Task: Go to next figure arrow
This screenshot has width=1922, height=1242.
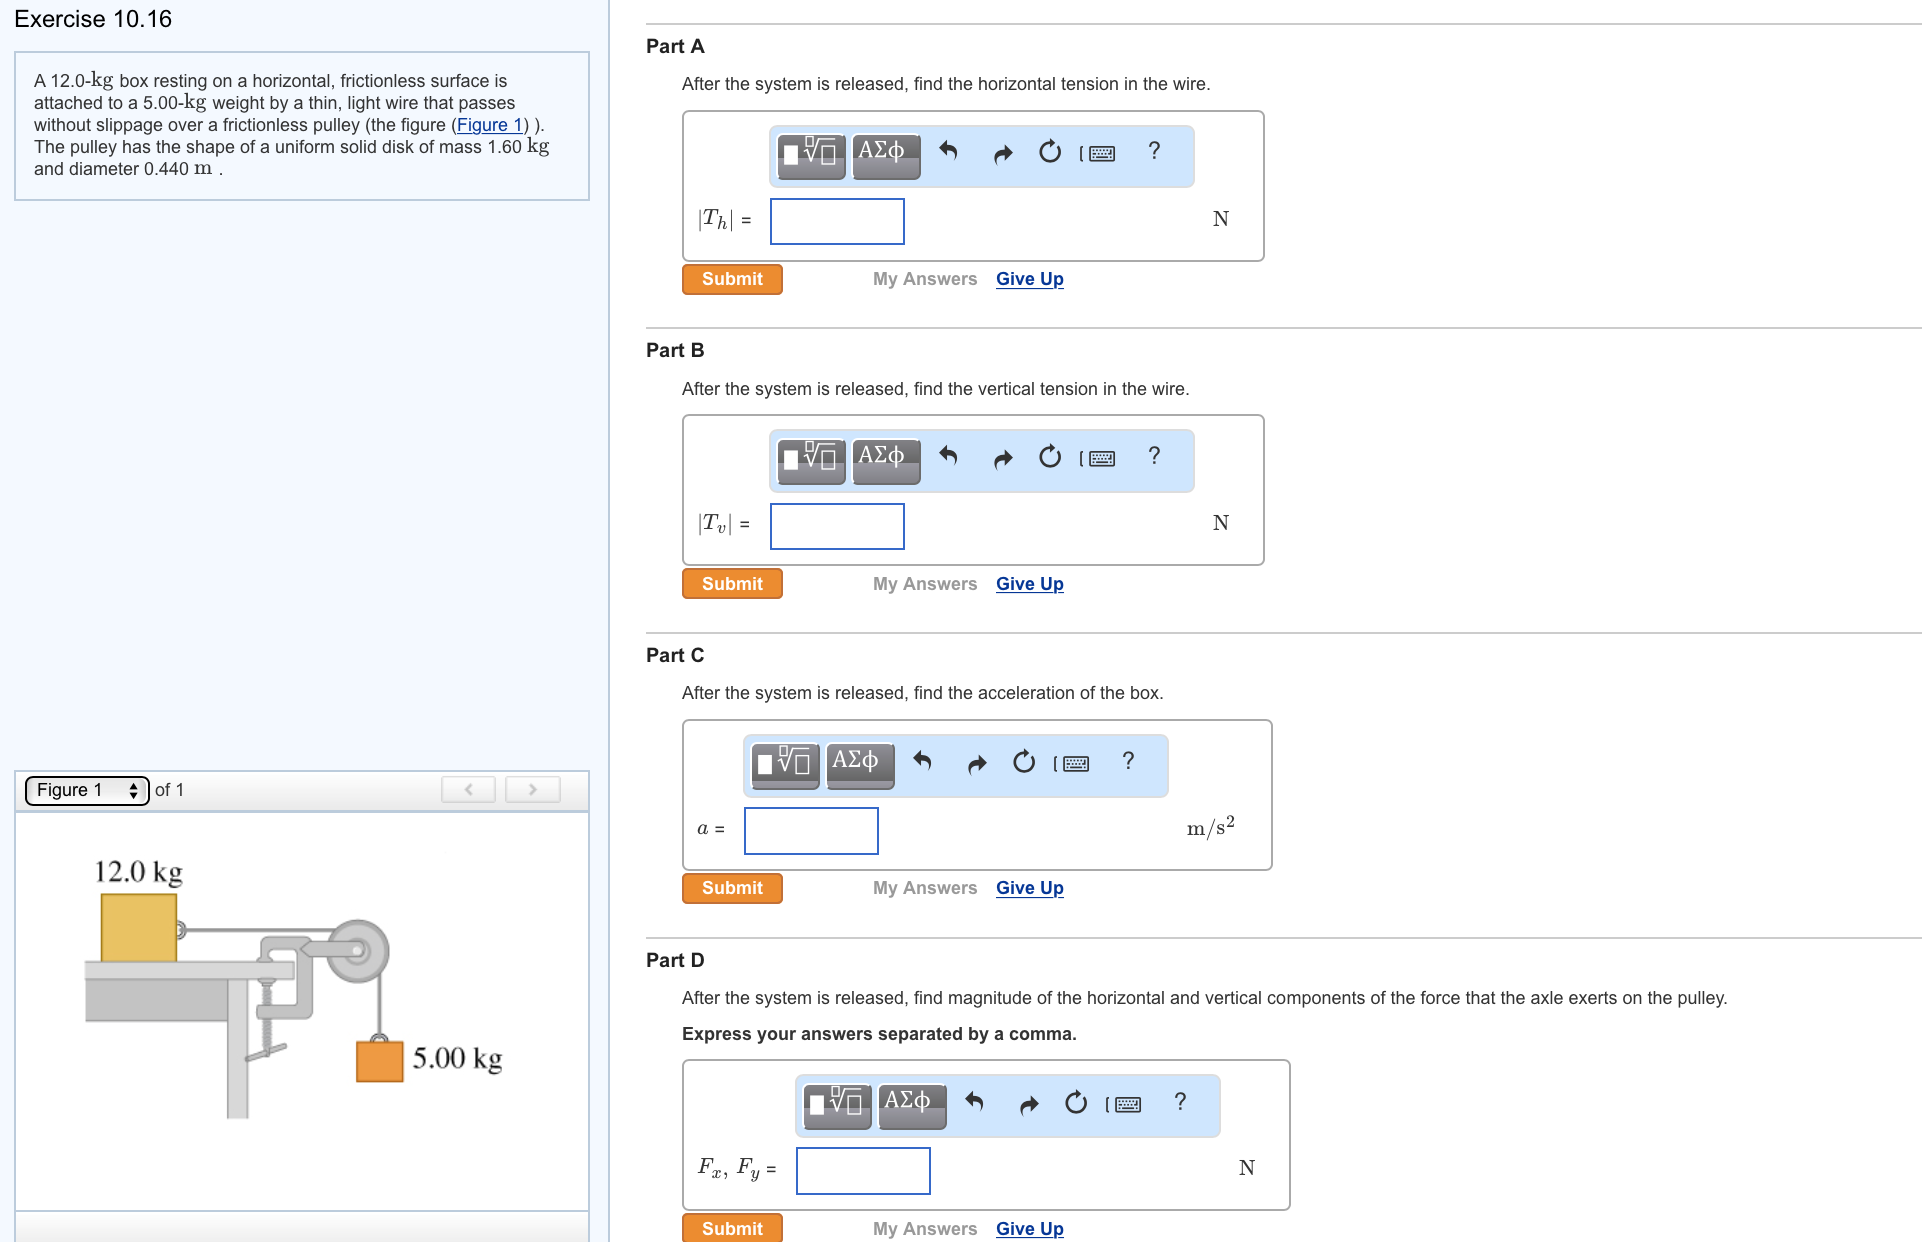Action: (533, 790)
